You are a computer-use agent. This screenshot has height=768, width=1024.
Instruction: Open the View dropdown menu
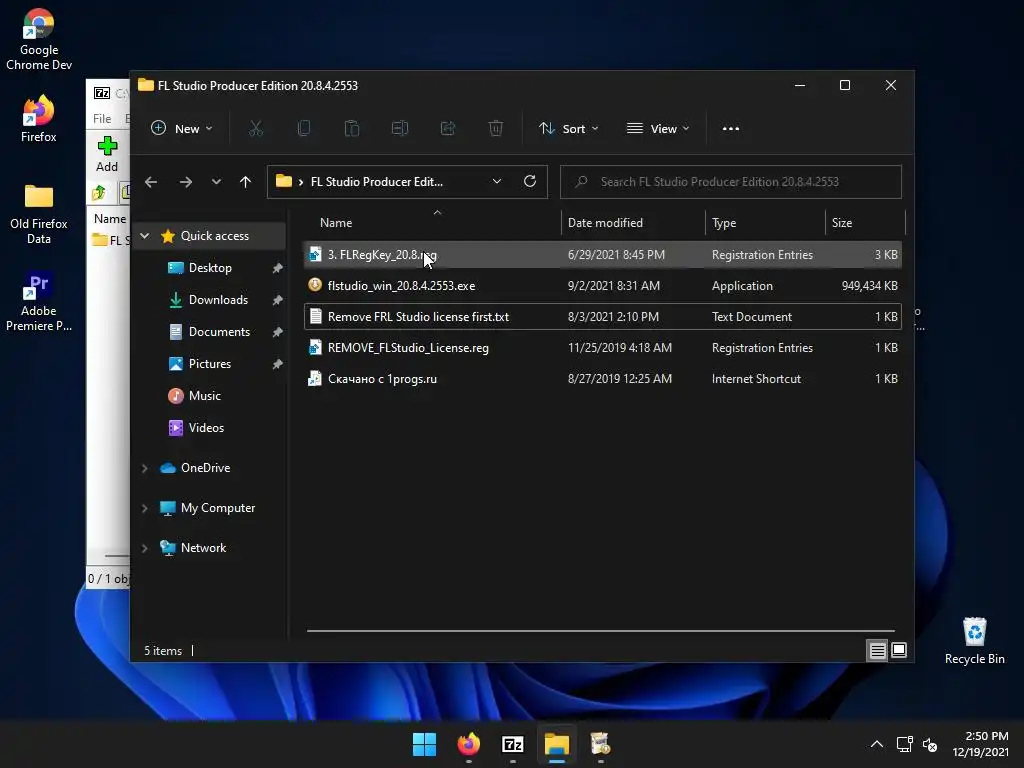658,129
